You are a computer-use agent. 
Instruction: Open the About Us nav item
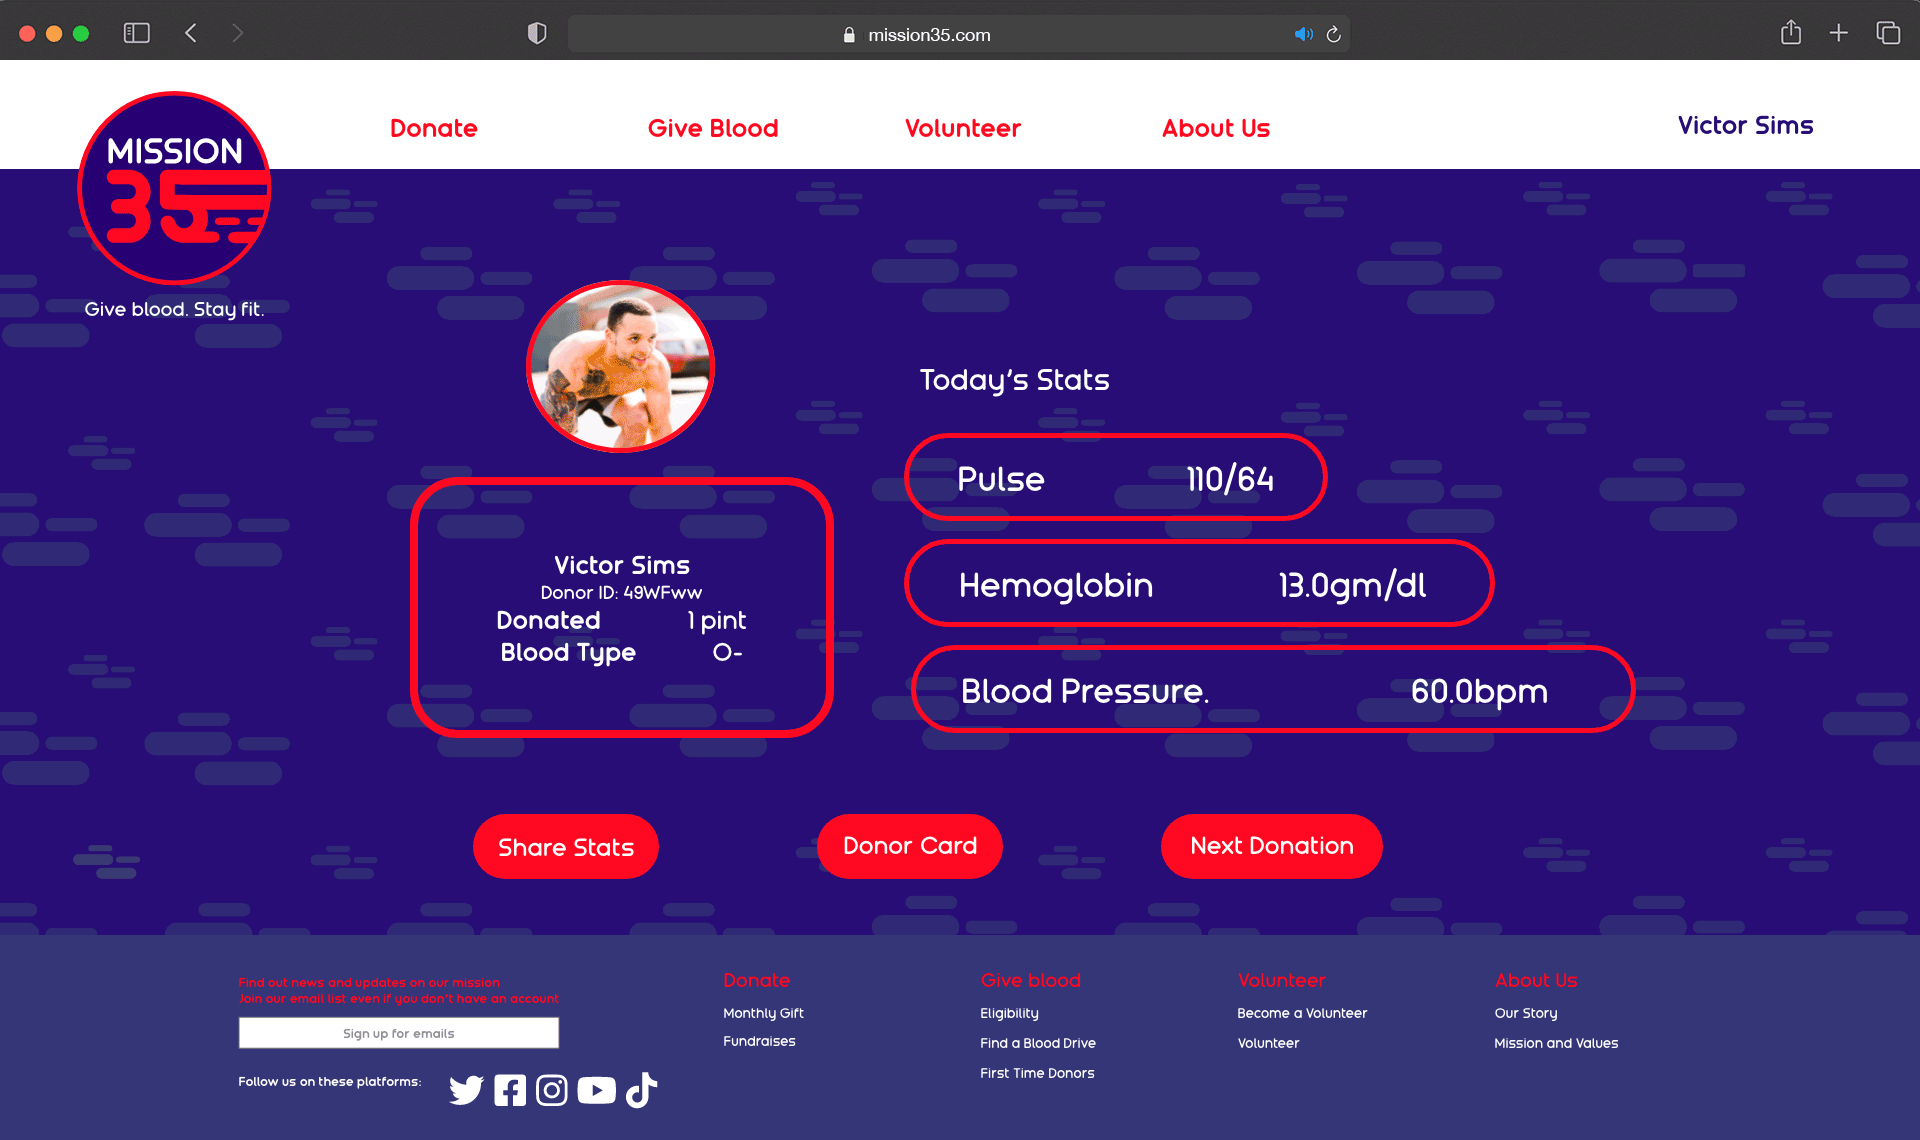point(1216,128)
